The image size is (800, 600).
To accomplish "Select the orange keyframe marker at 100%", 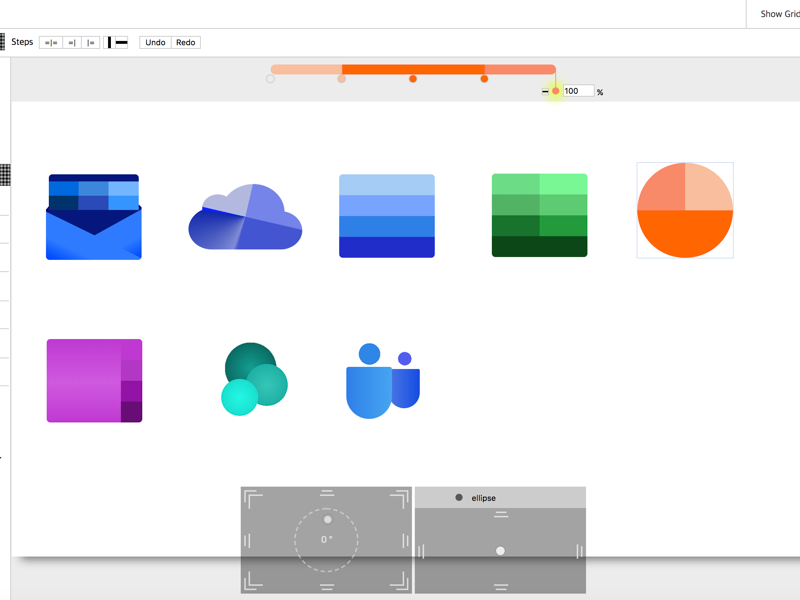I will pyautogui.click(x=555, y=91).
